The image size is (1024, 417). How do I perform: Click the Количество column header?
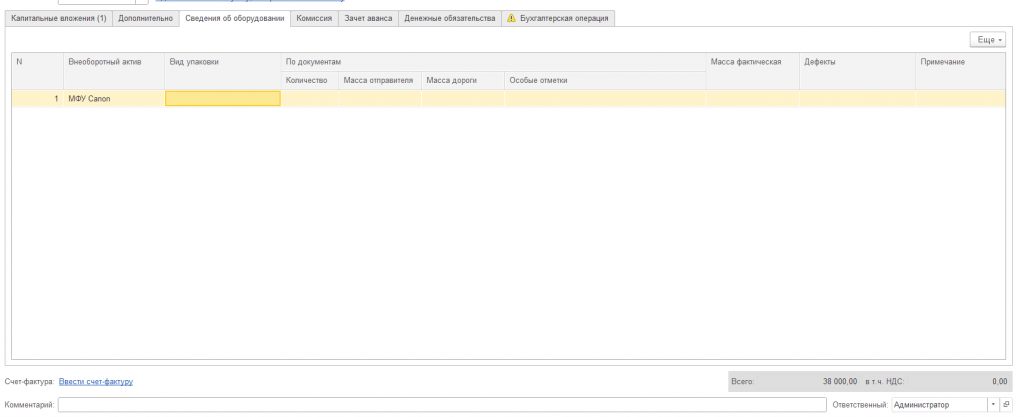point(310,80)
